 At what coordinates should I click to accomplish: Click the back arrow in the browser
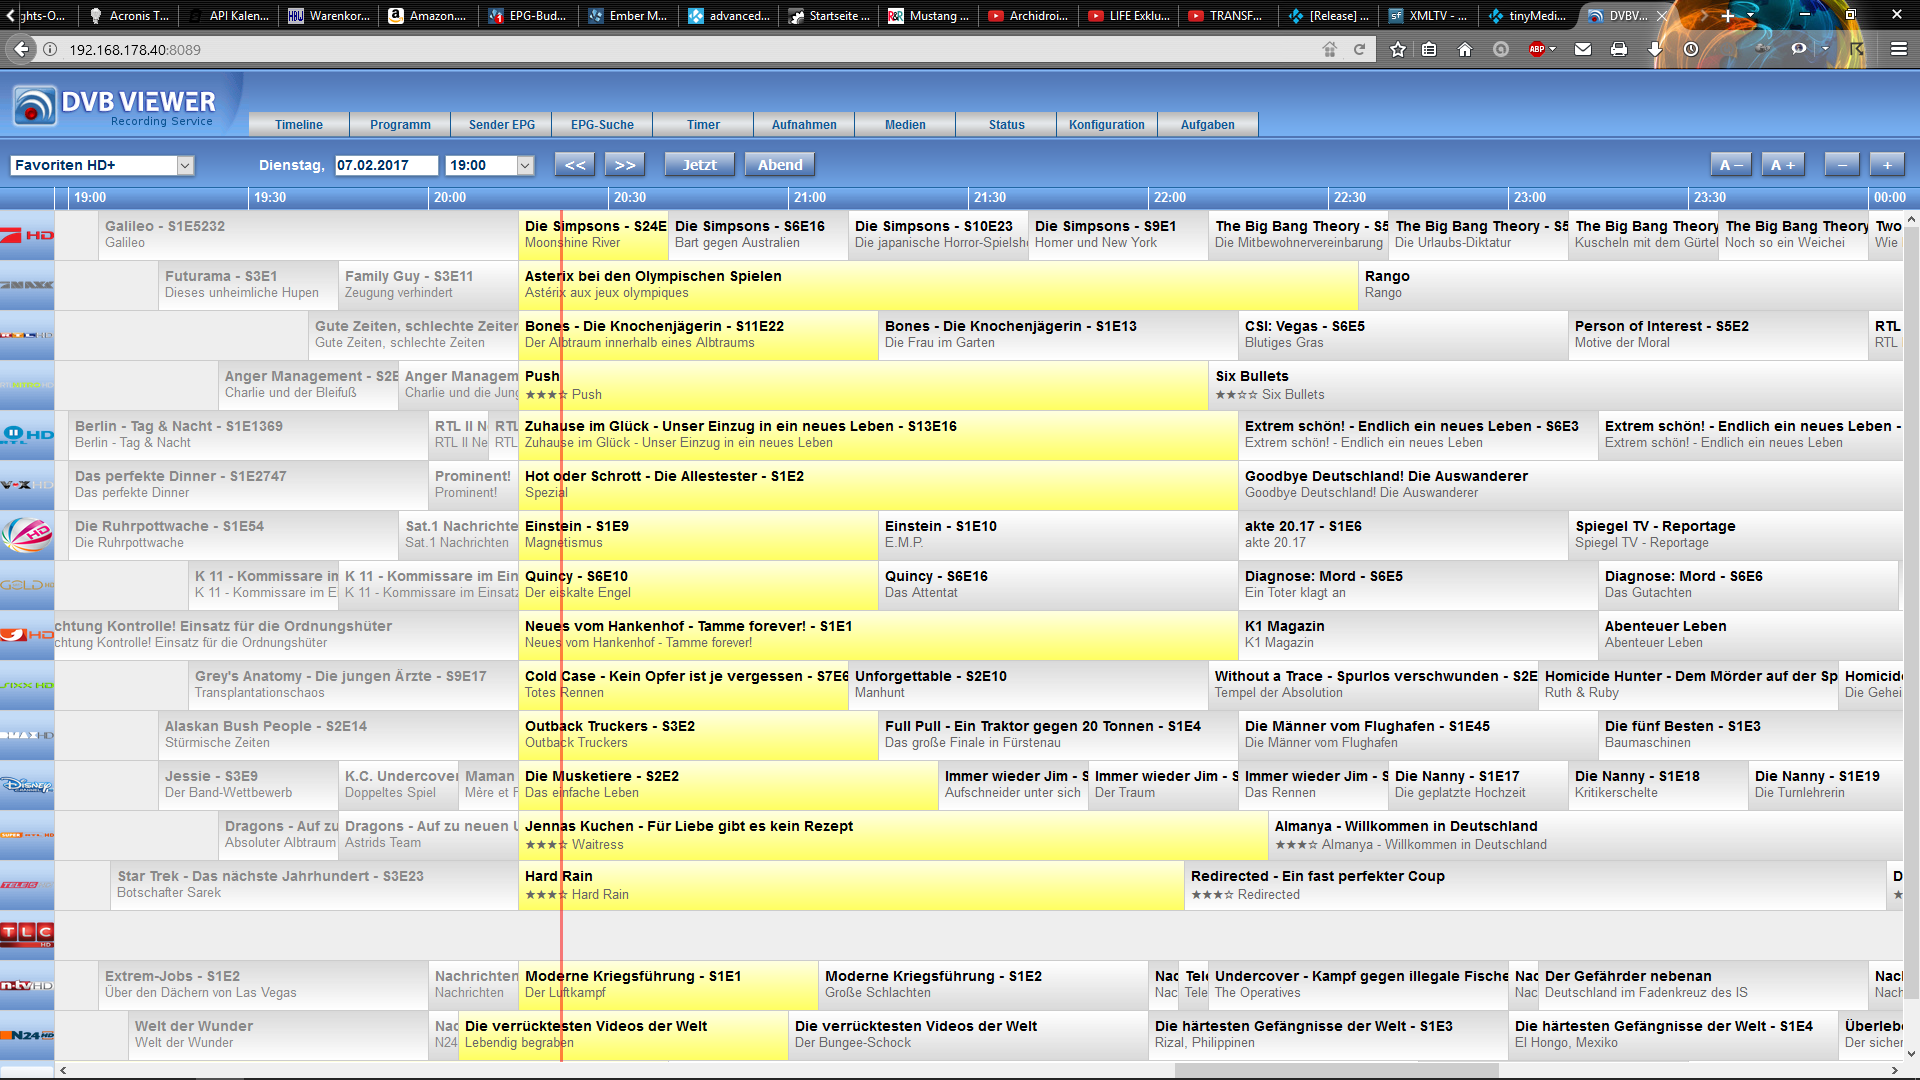pos(21,49)
